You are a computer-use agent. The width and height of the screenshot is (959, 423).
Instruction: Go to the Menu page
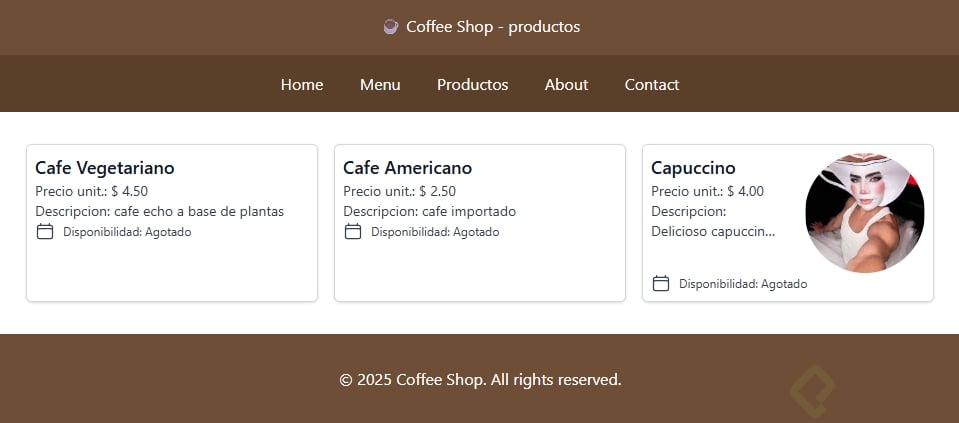(x=380, y=85)
